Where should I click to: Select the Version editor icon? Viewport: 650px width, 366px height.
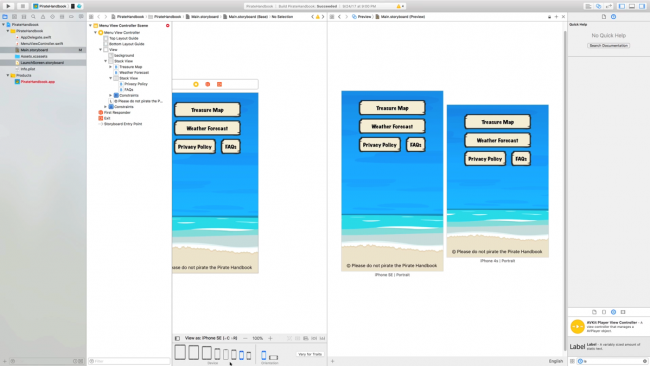point(609,6)
